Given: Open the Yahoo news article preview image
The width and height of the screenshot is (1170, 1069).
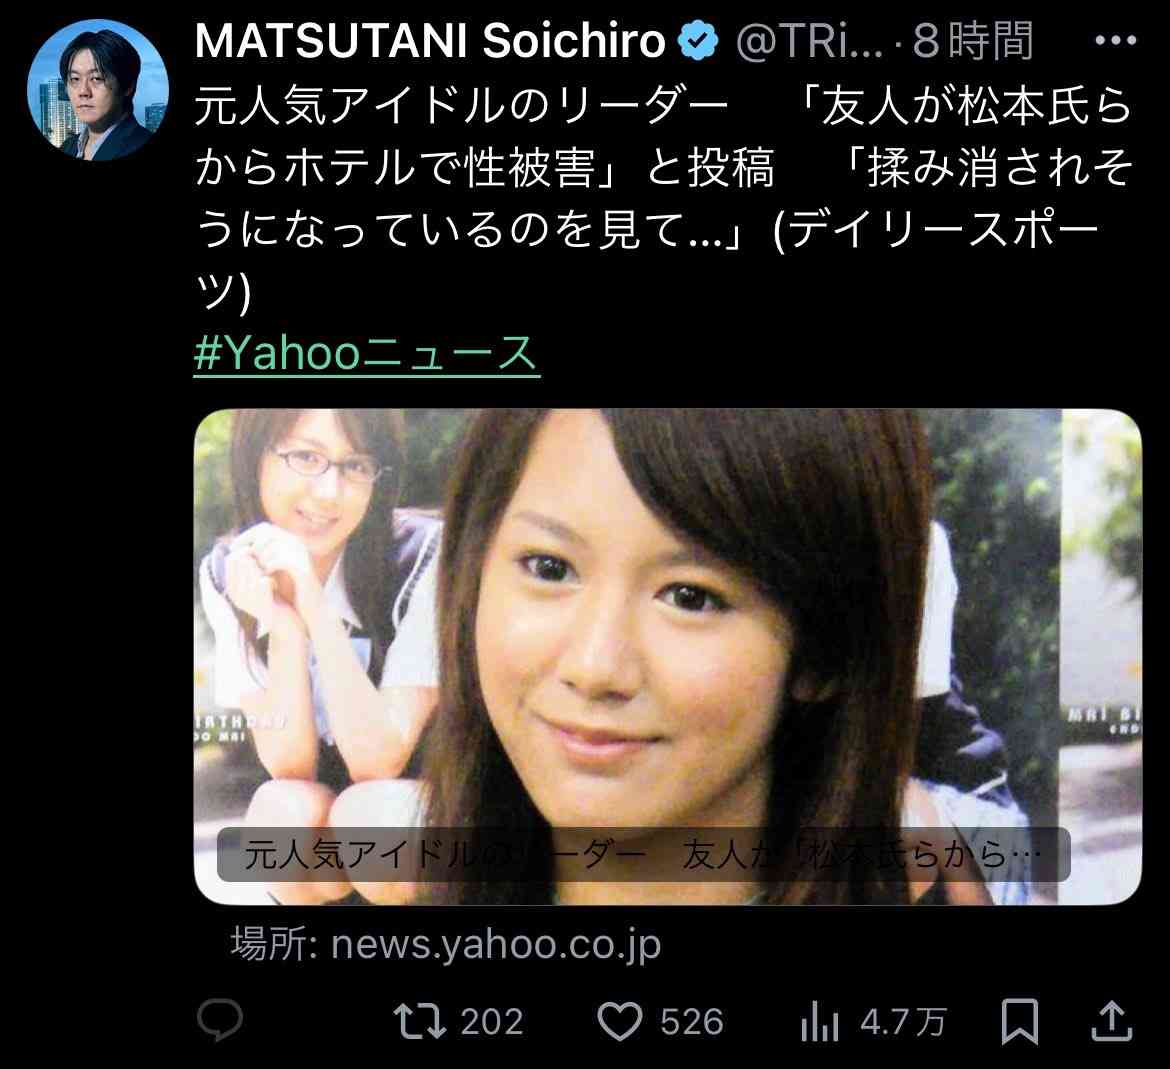Looking at the screenshot, I should [x=668, y=656].
